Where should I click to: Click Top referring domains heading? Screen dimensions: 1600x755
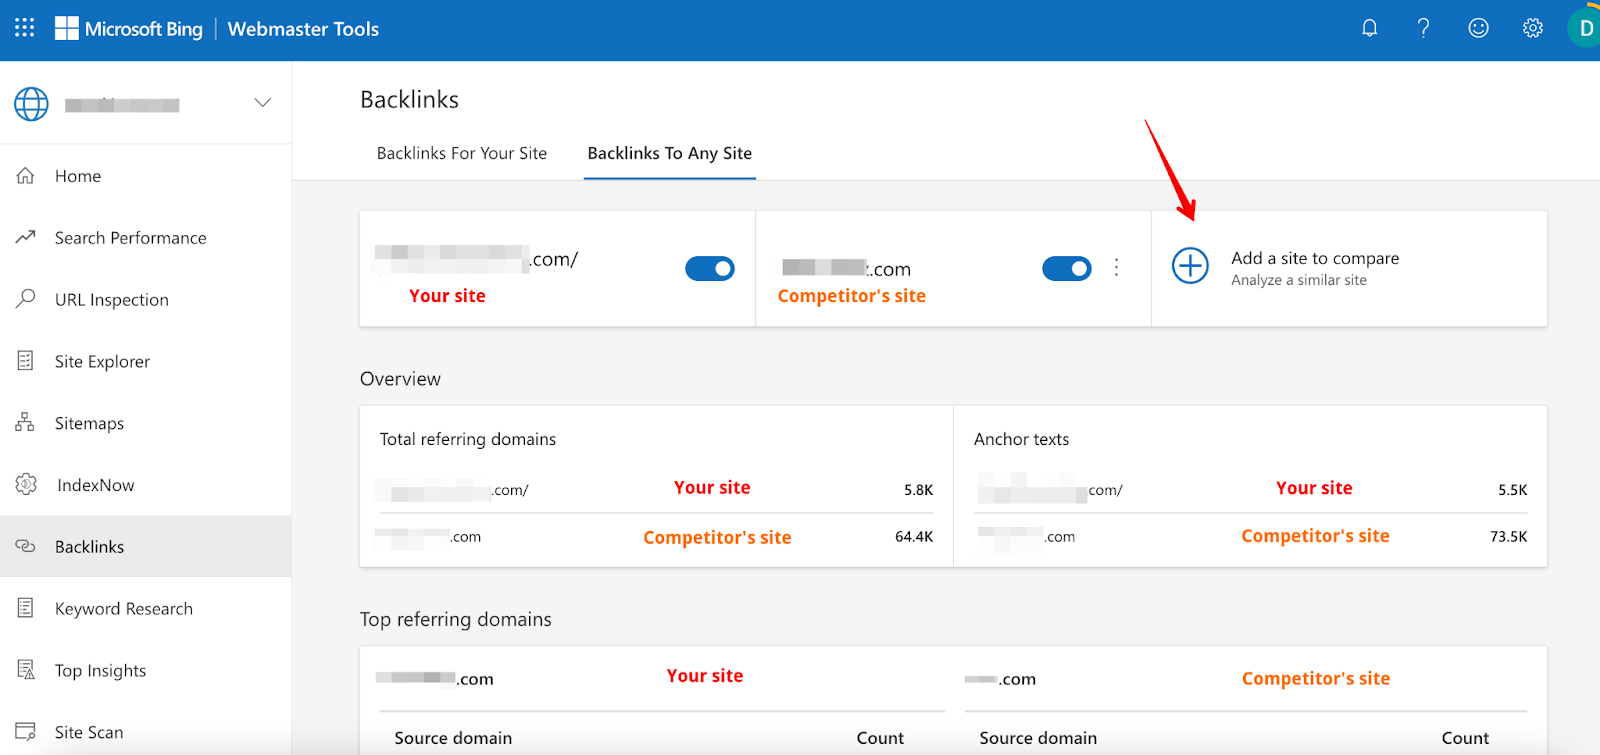455,619
